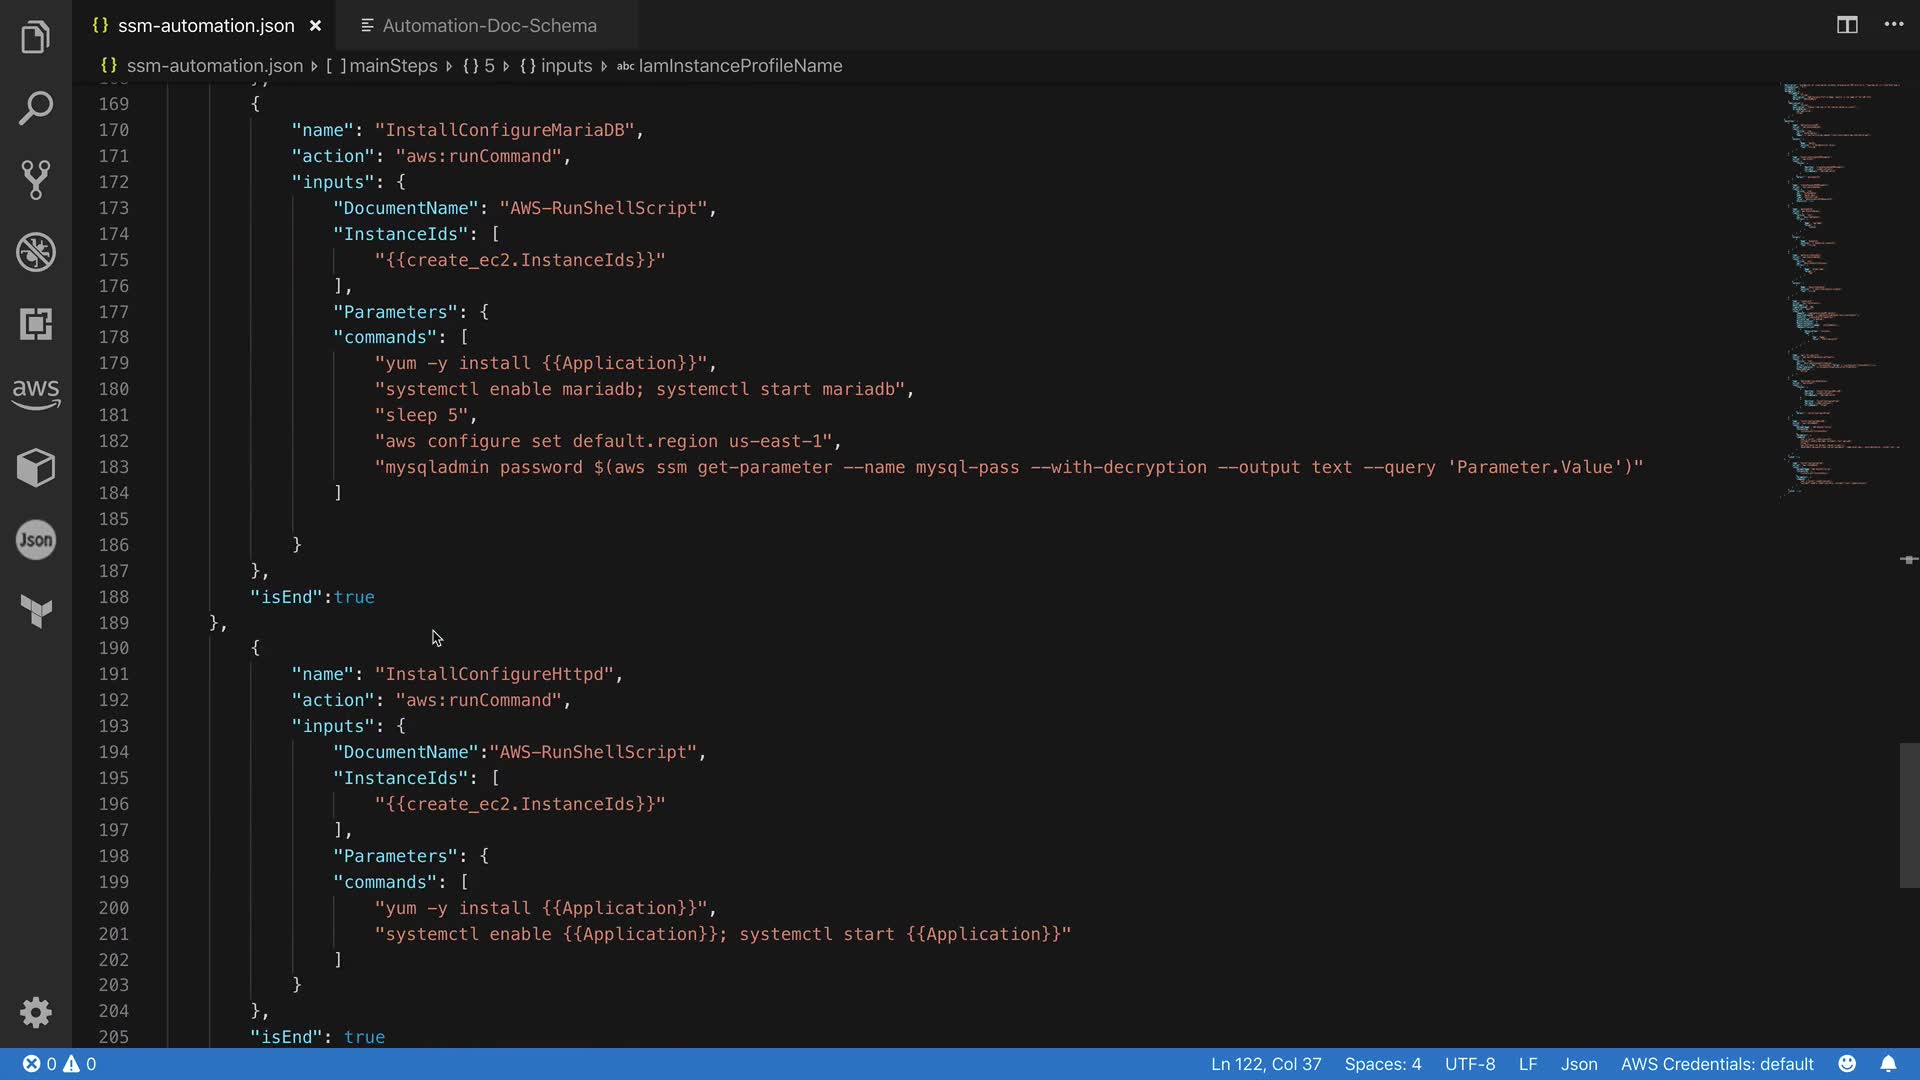Open the Search panel icon
This screenshot has height=1080, width=1920.
36,108
